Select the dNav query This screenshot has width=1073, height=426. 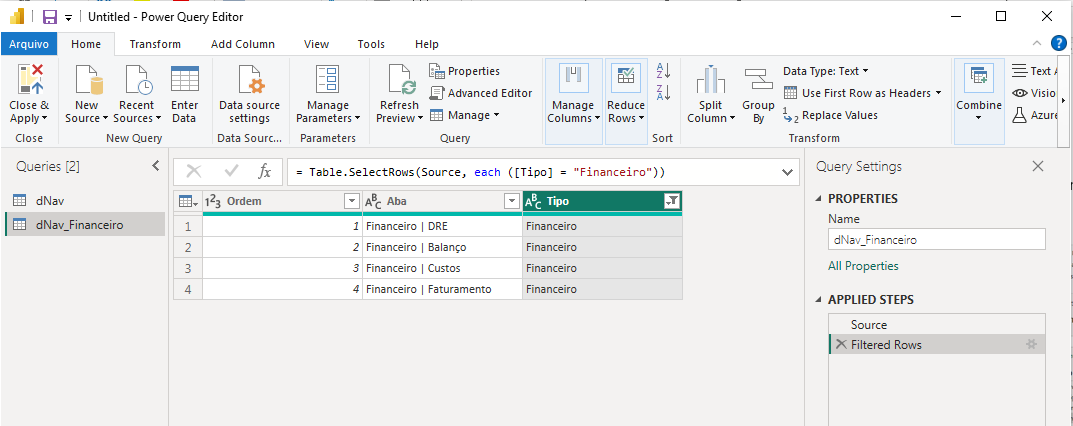click(x=50, y=200)
